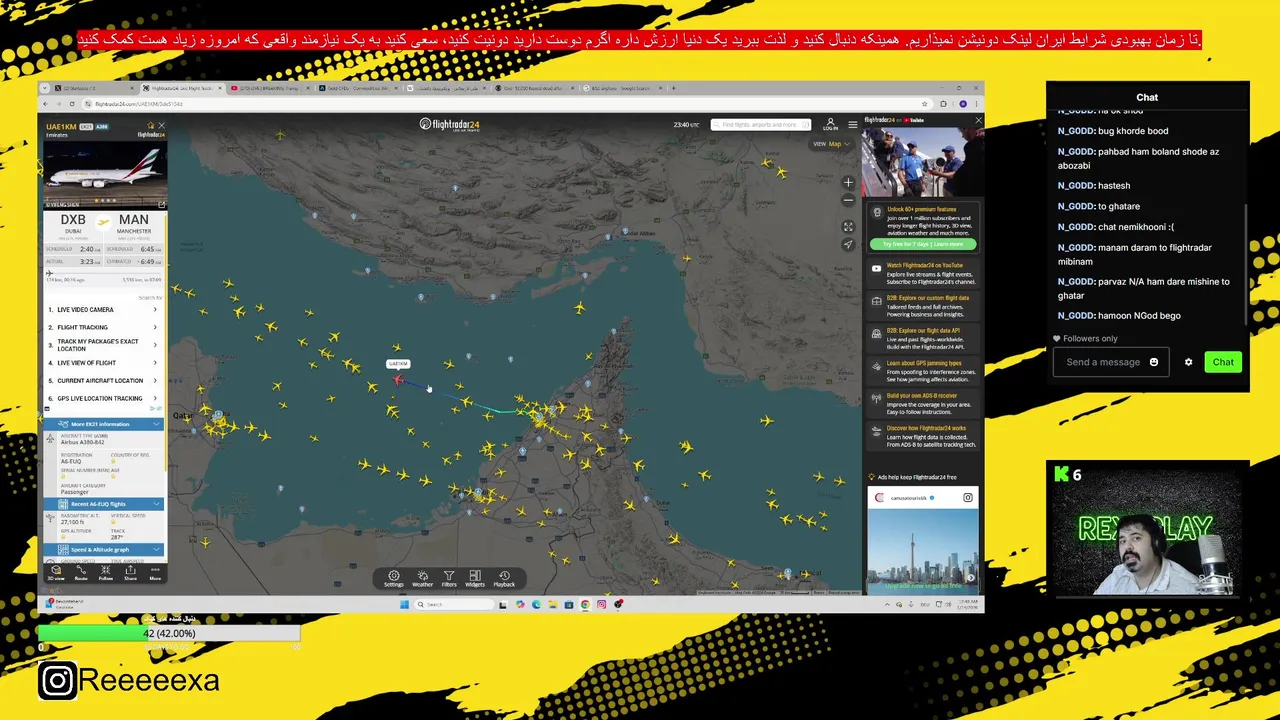
Task: Click the selected red UAE1KM aircraft
Action: click(399, 380)
